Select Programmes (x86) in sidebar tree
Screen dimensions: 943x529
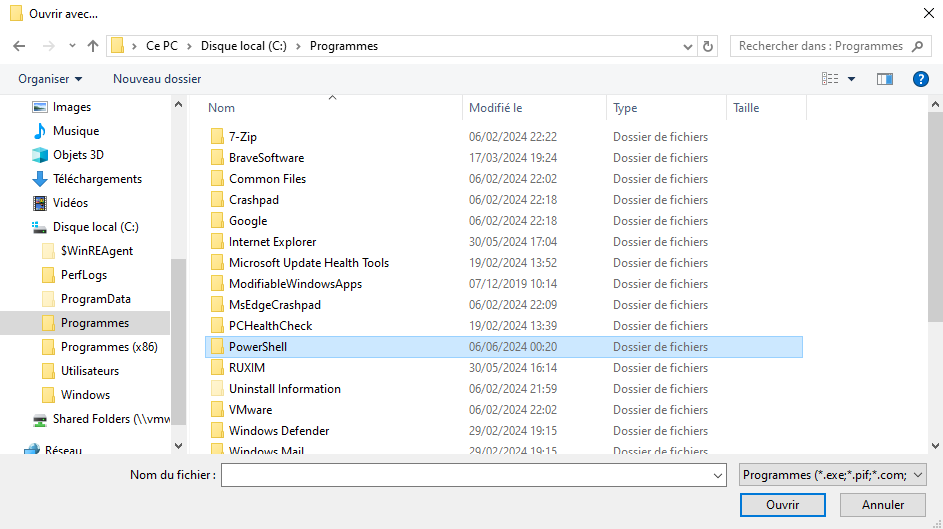pos(109,347)
